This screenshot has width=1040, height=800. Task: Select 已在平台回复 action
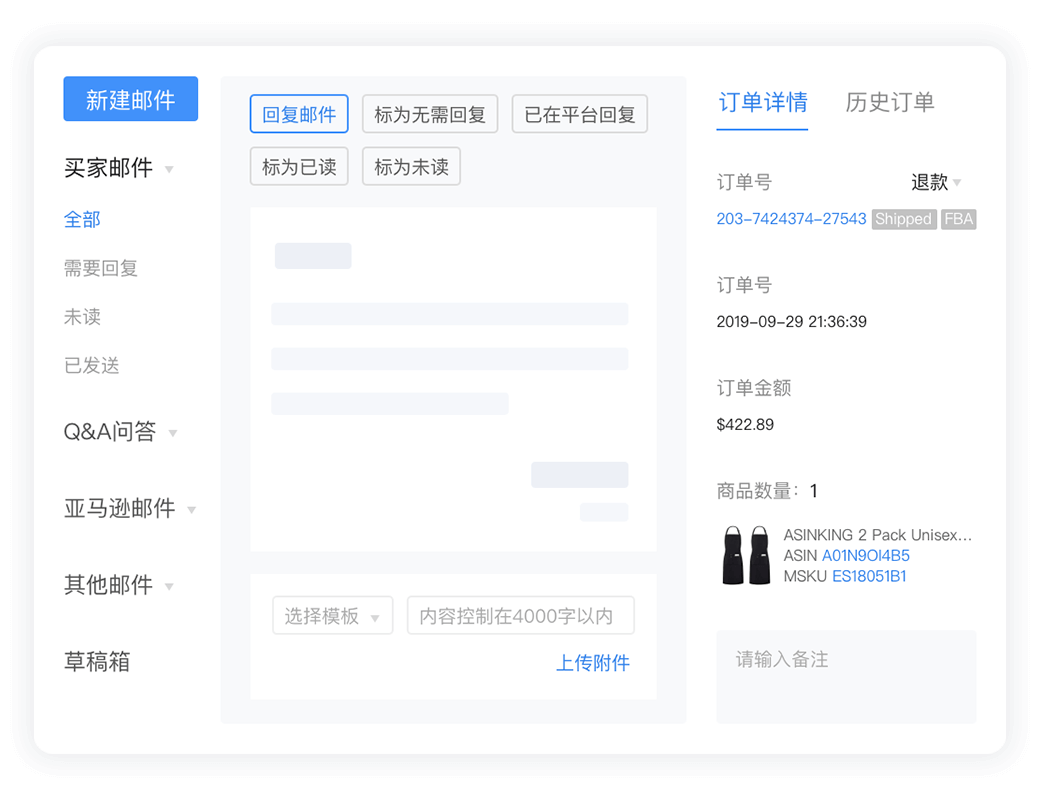[579, 114]
